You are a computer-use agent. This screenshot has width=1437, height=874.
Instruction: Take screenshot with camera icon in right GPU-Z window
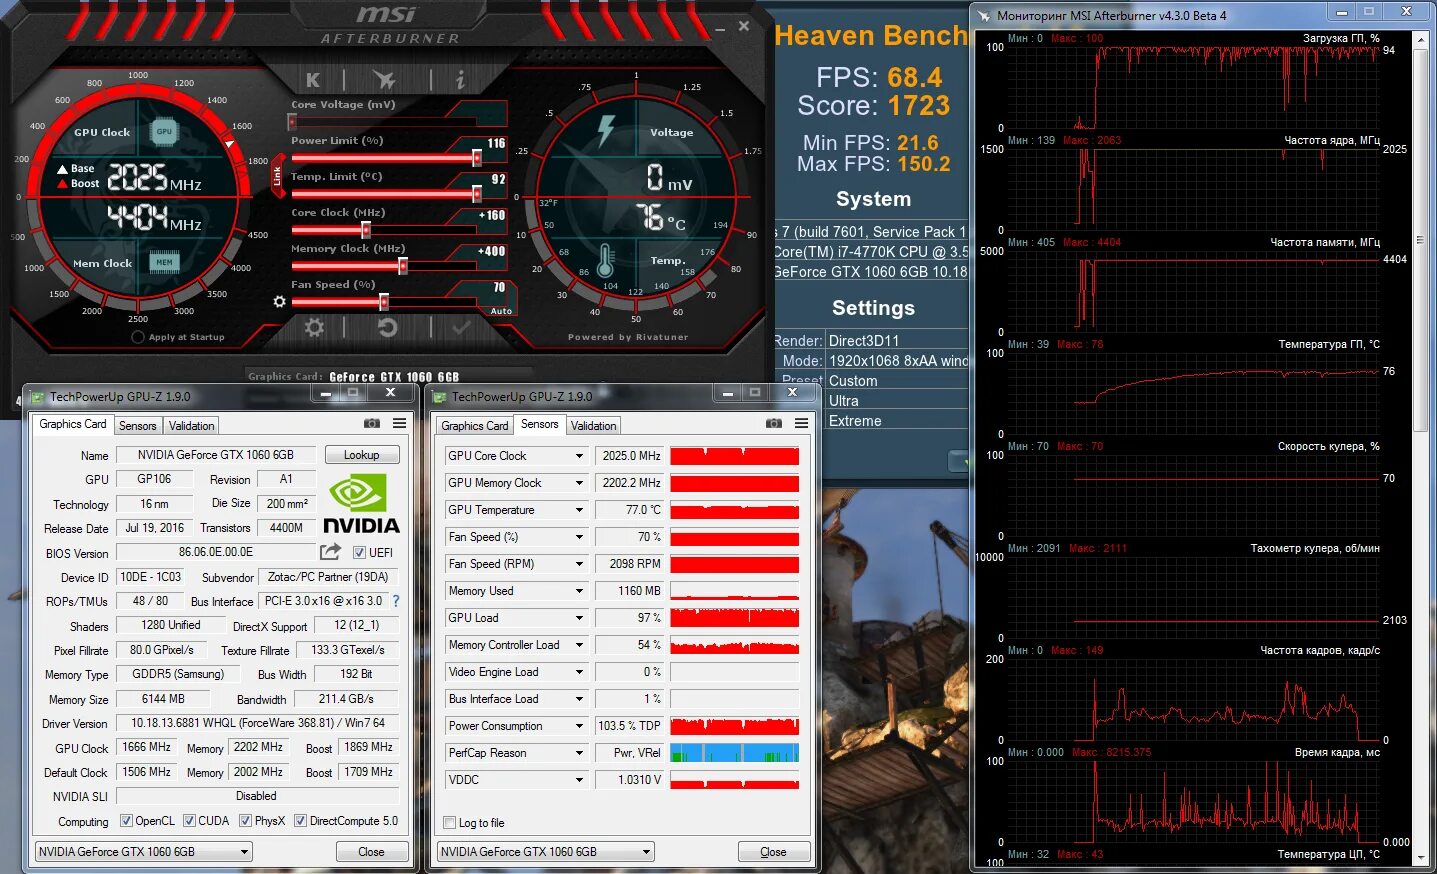pyautogui.click(x=774, y=424)
